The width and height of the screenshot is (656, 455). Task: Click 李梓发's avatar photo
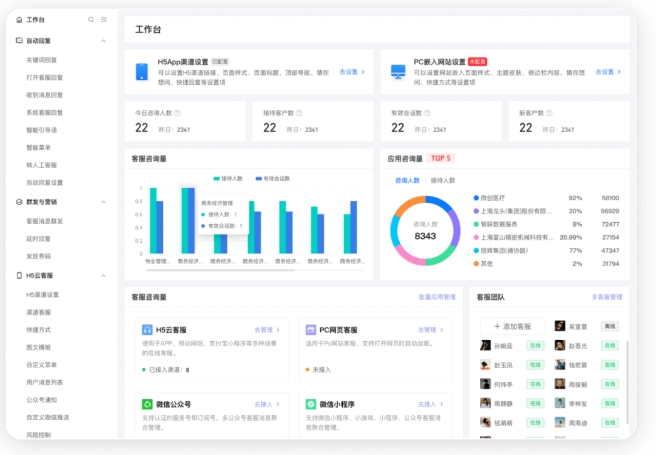560,403
